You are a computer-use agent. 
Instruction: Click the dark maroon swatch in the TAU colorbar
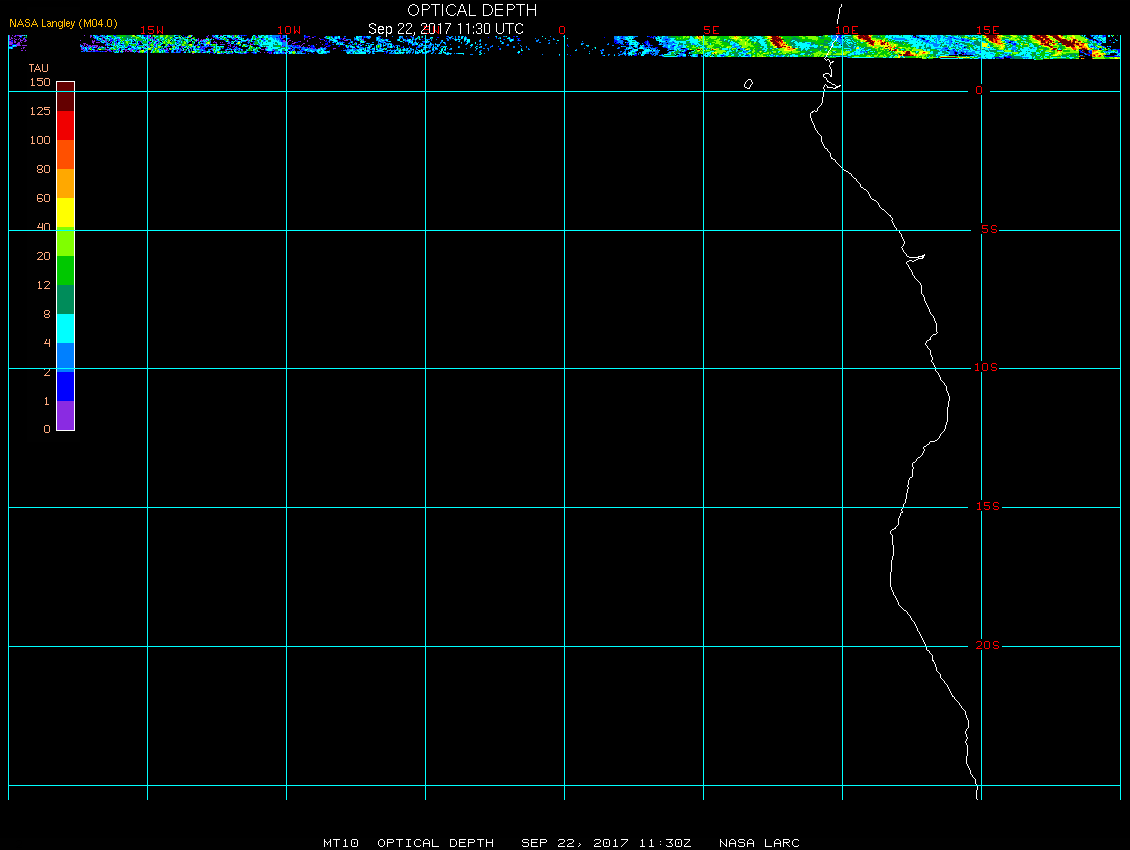pos(66,97)
